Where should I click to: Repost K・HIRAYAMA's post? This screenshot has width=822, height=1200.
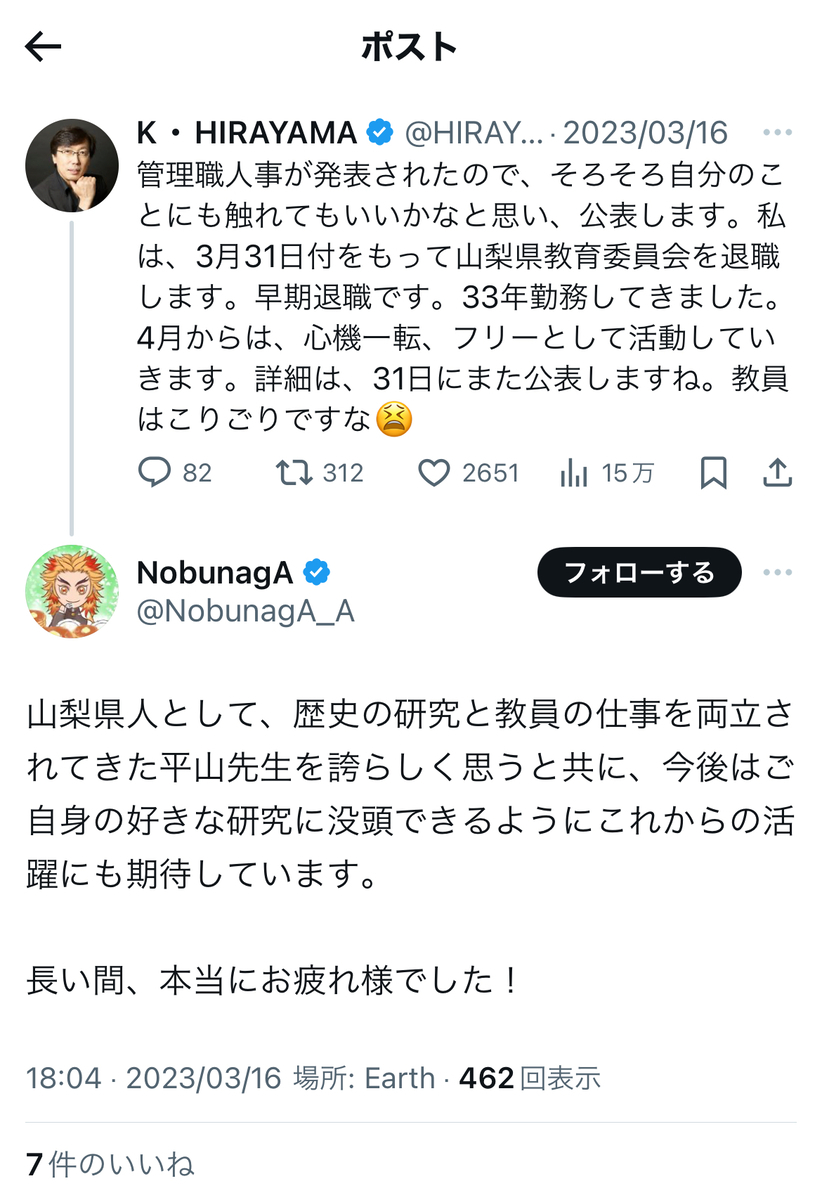click(294, 473)
